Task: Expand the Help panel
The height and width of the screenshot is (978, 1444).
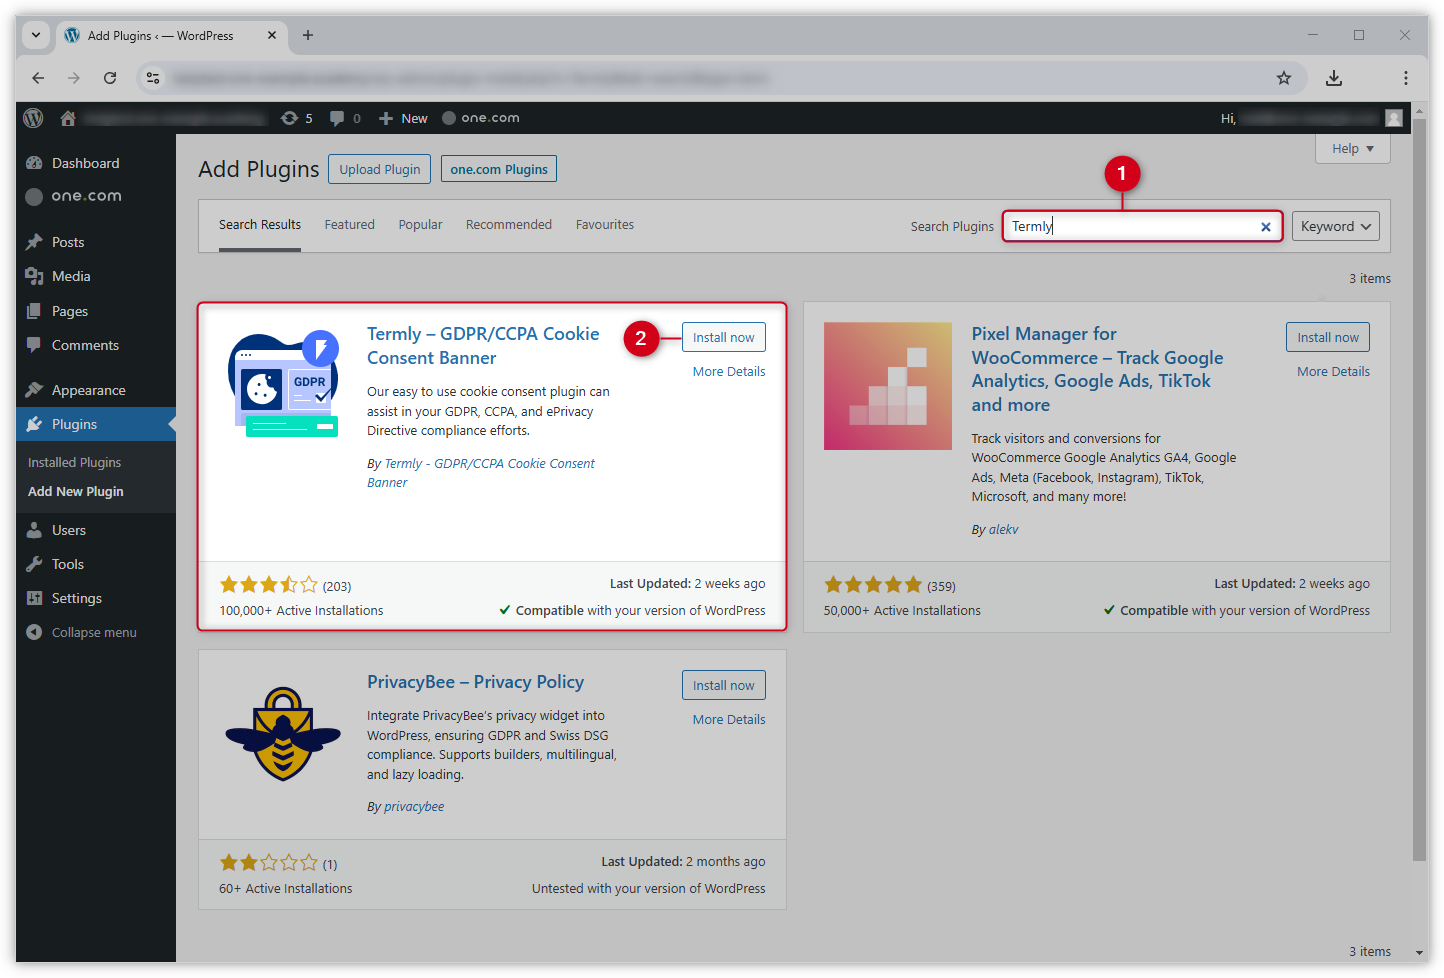Action: (1352, 148)
